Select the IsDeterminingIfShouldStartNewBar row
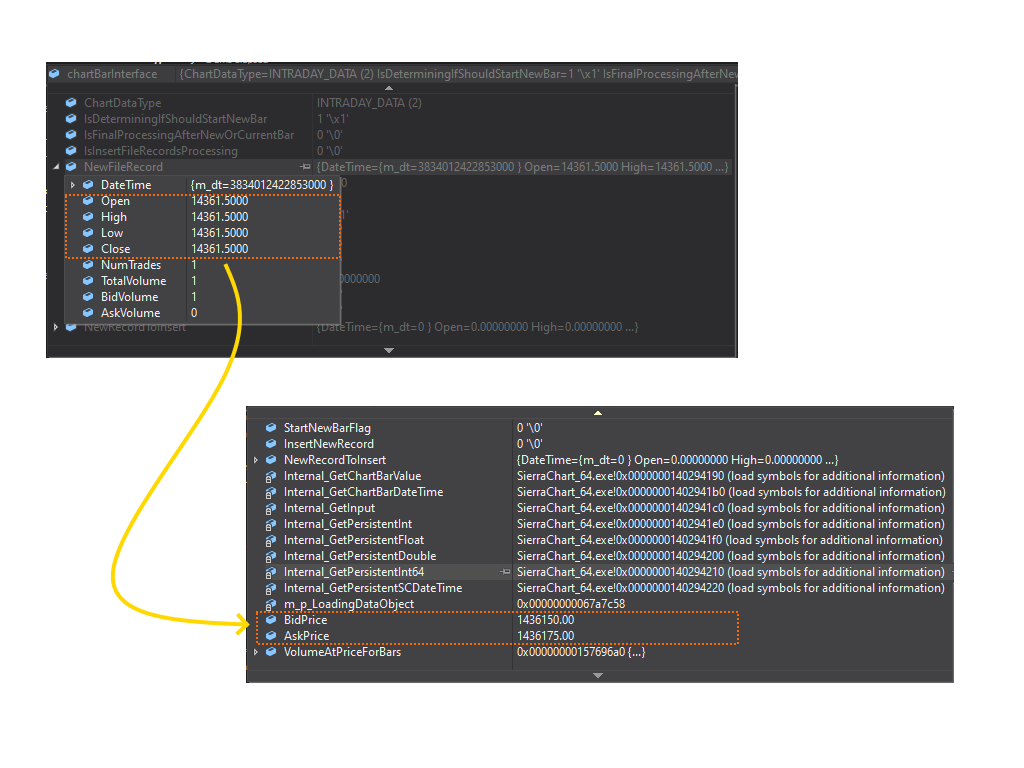The image size is (1024, 768). tap(392, 119)
